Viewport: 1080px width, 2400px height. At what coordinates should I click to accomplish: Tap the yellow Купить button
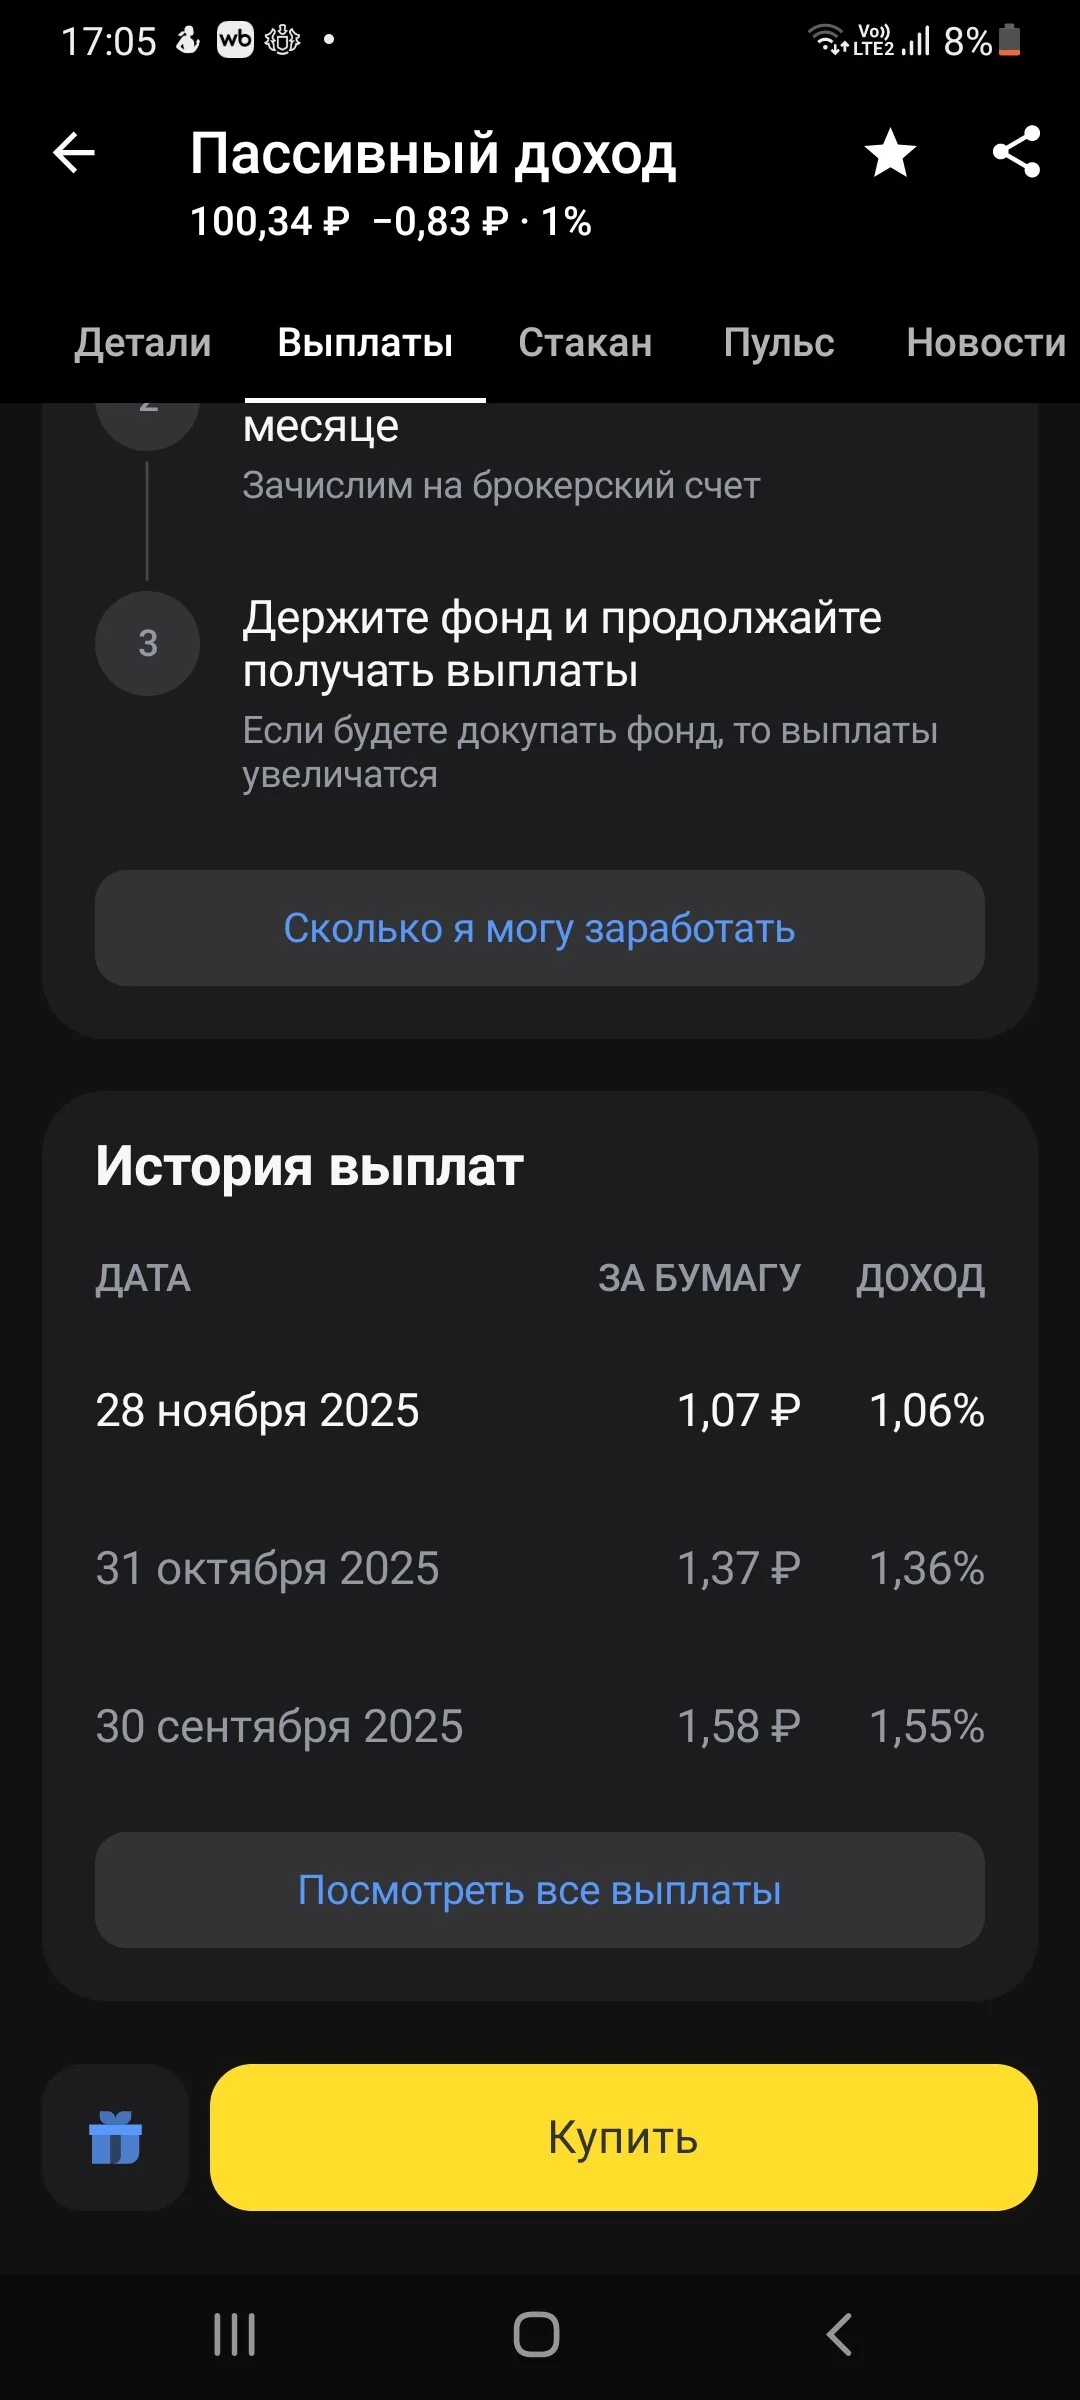tap(624, 2137)
